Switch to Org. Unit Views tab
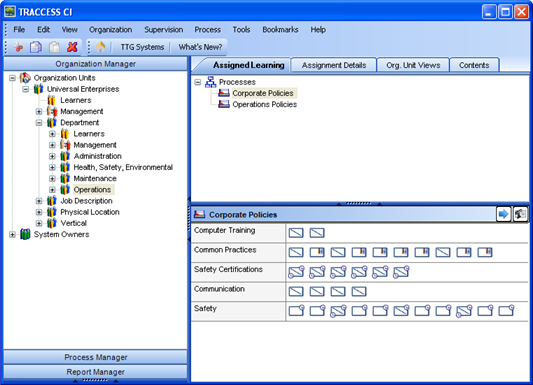This screenshot has height=385, width=533. click(x=413, y=65)
